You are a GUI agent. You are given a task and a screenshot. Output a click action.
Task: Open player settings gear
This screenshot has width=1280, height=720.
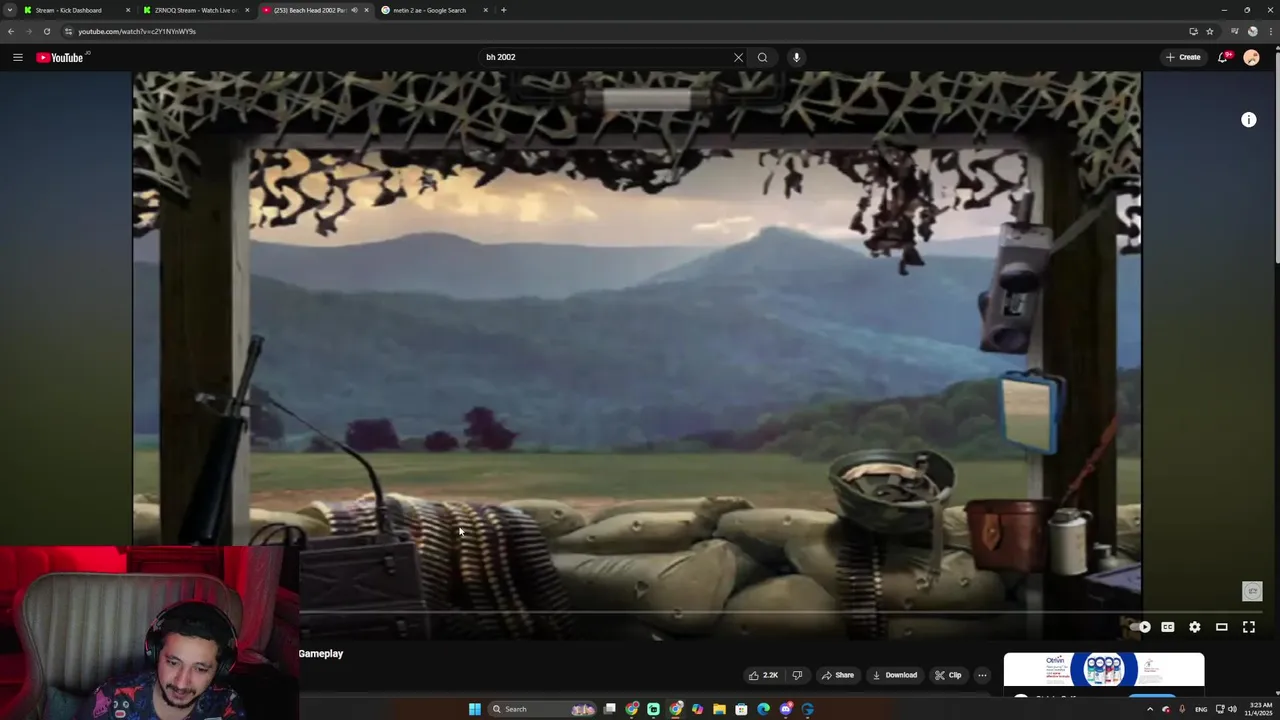pos(1194,627)
